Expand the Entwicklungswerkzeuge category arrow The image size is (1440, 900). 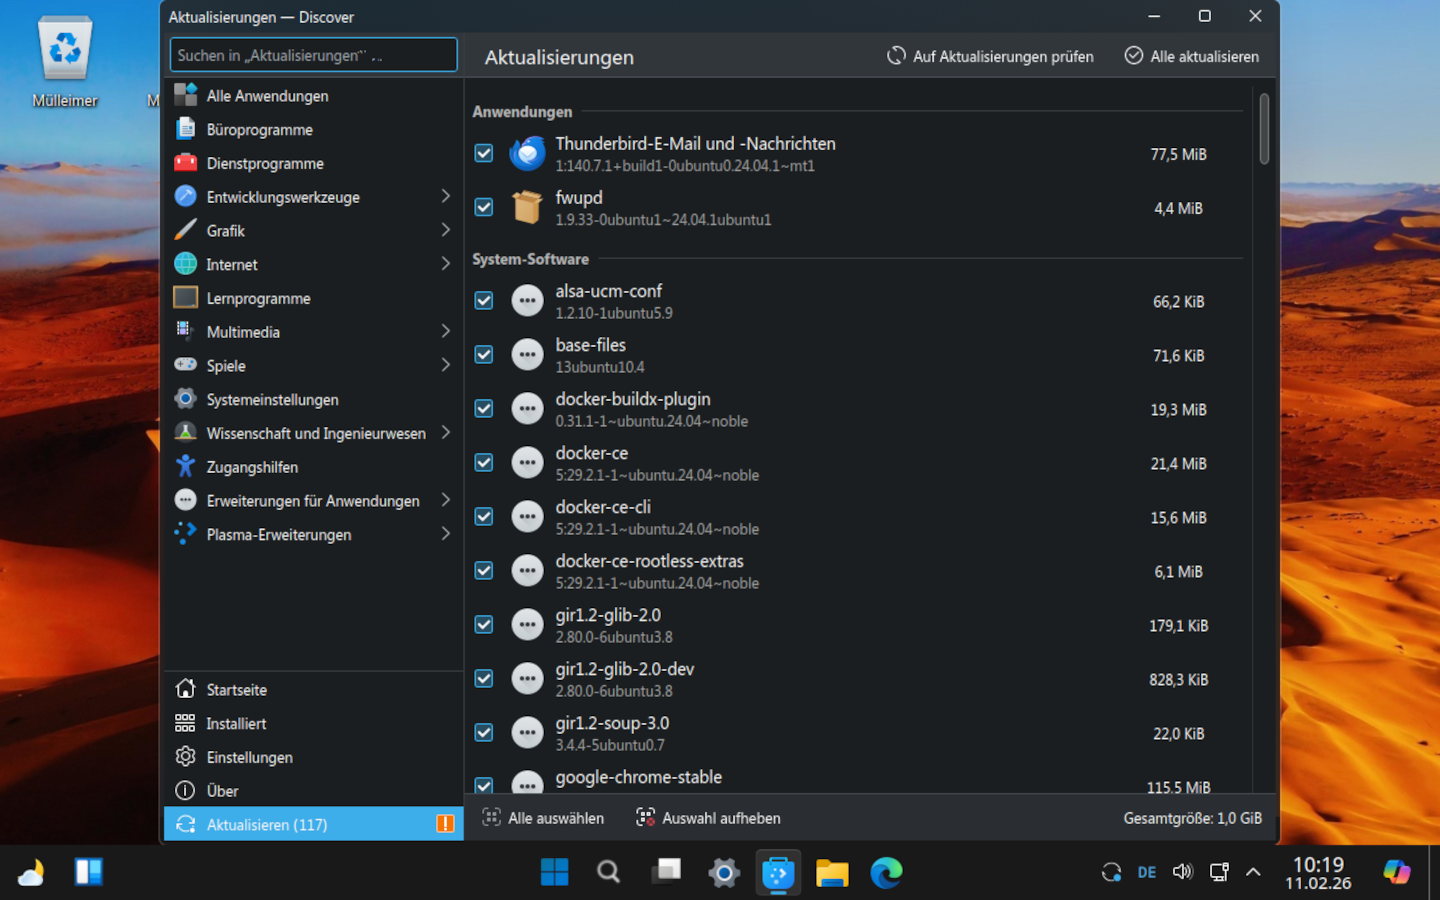coord(445,197)
